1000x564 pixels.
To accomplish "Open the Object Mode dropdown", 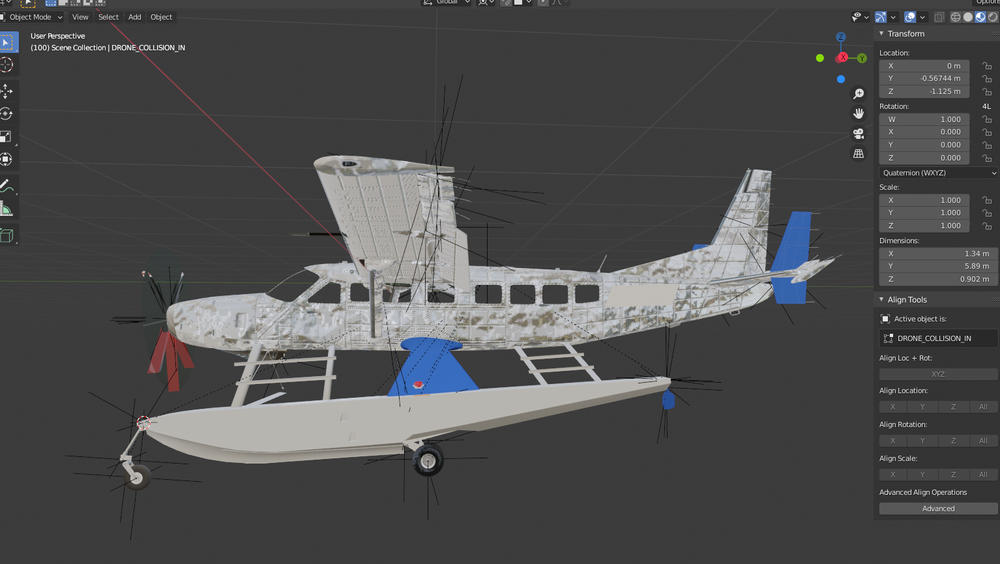I will 32,17.
